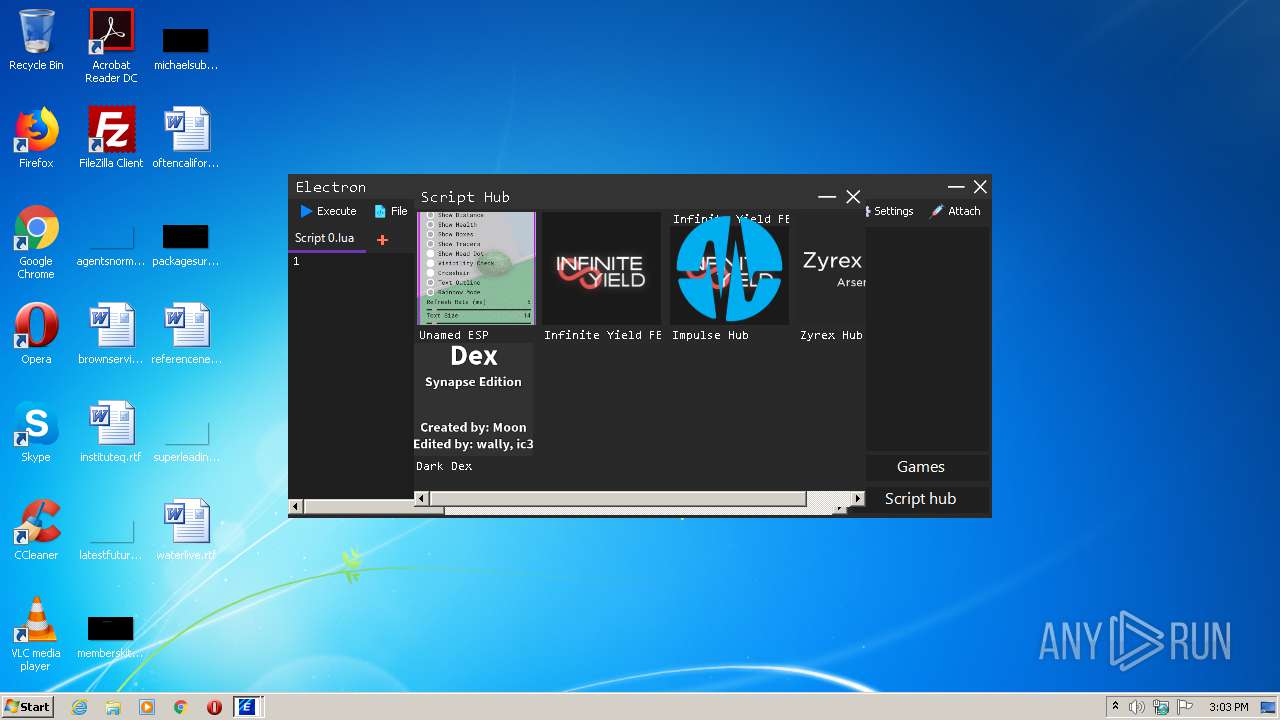Select the CCleaner desktop shortcut

pyautogui.click(x=36, y=530)
